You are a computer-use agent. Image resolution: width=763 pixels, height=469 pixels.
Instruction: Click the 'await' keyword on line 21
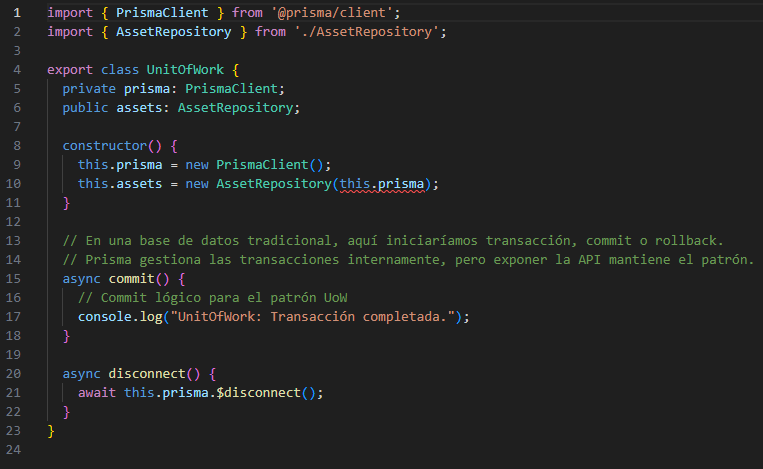click(97, 392)
